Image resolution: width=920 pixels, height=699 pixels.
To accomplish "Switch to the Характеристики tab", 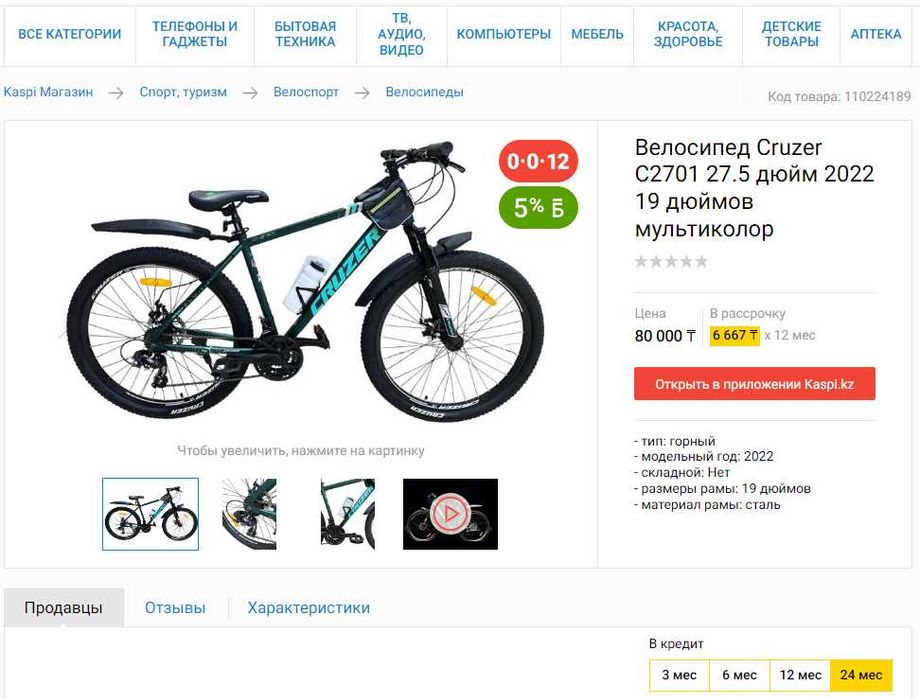I will (309, 607).
